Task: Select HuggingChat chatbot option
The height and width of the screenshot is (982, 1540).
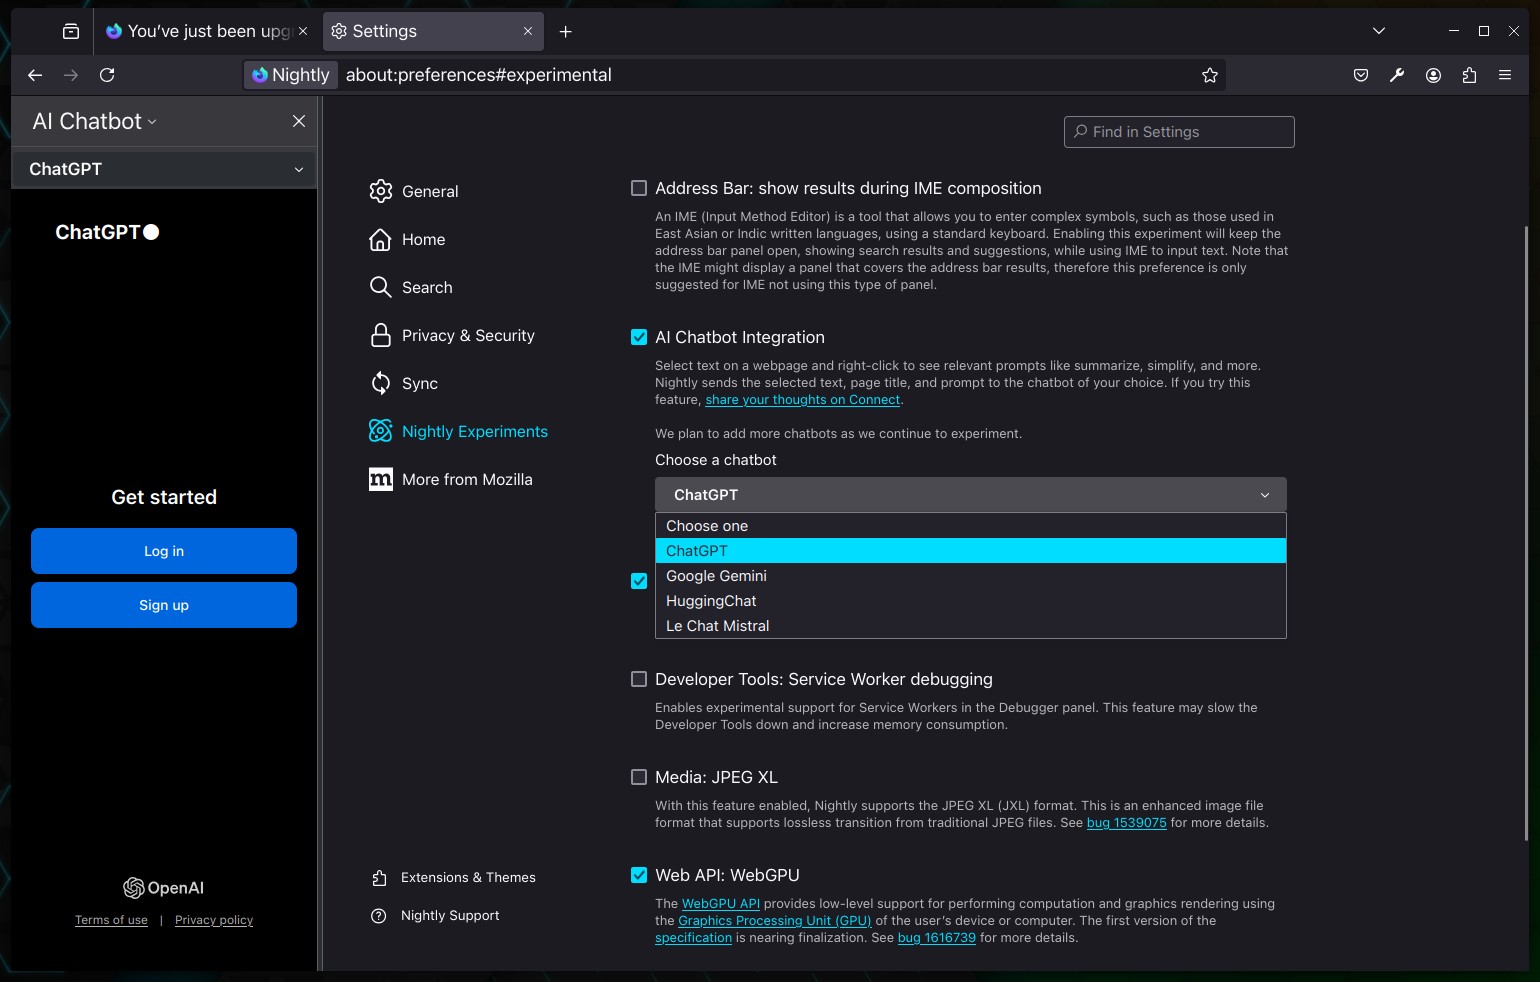Action: 970,601
